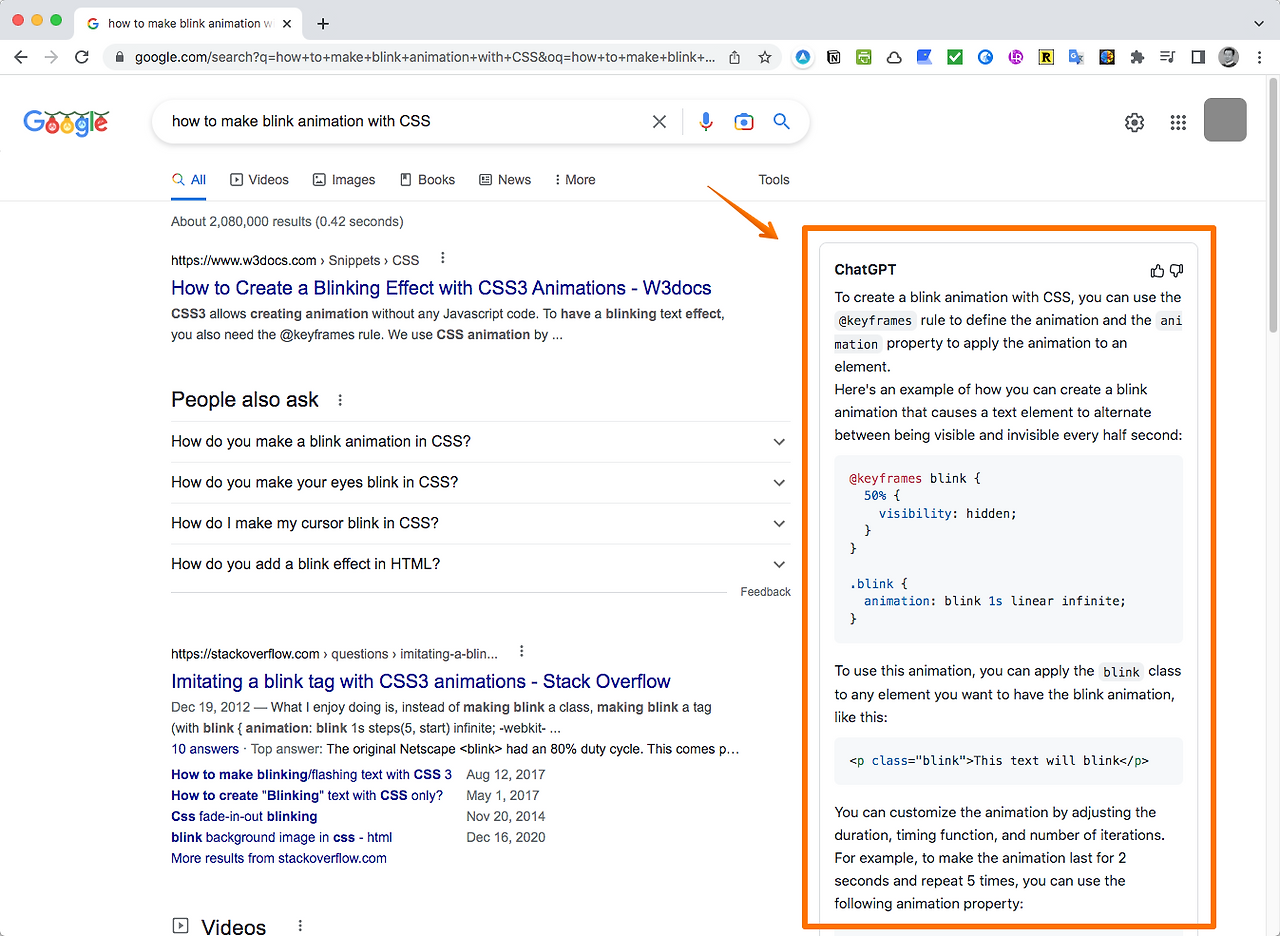Screen dimensions: 1280x936
Task: Open the share page icon in address bar
Action: (x=735, y=57)
